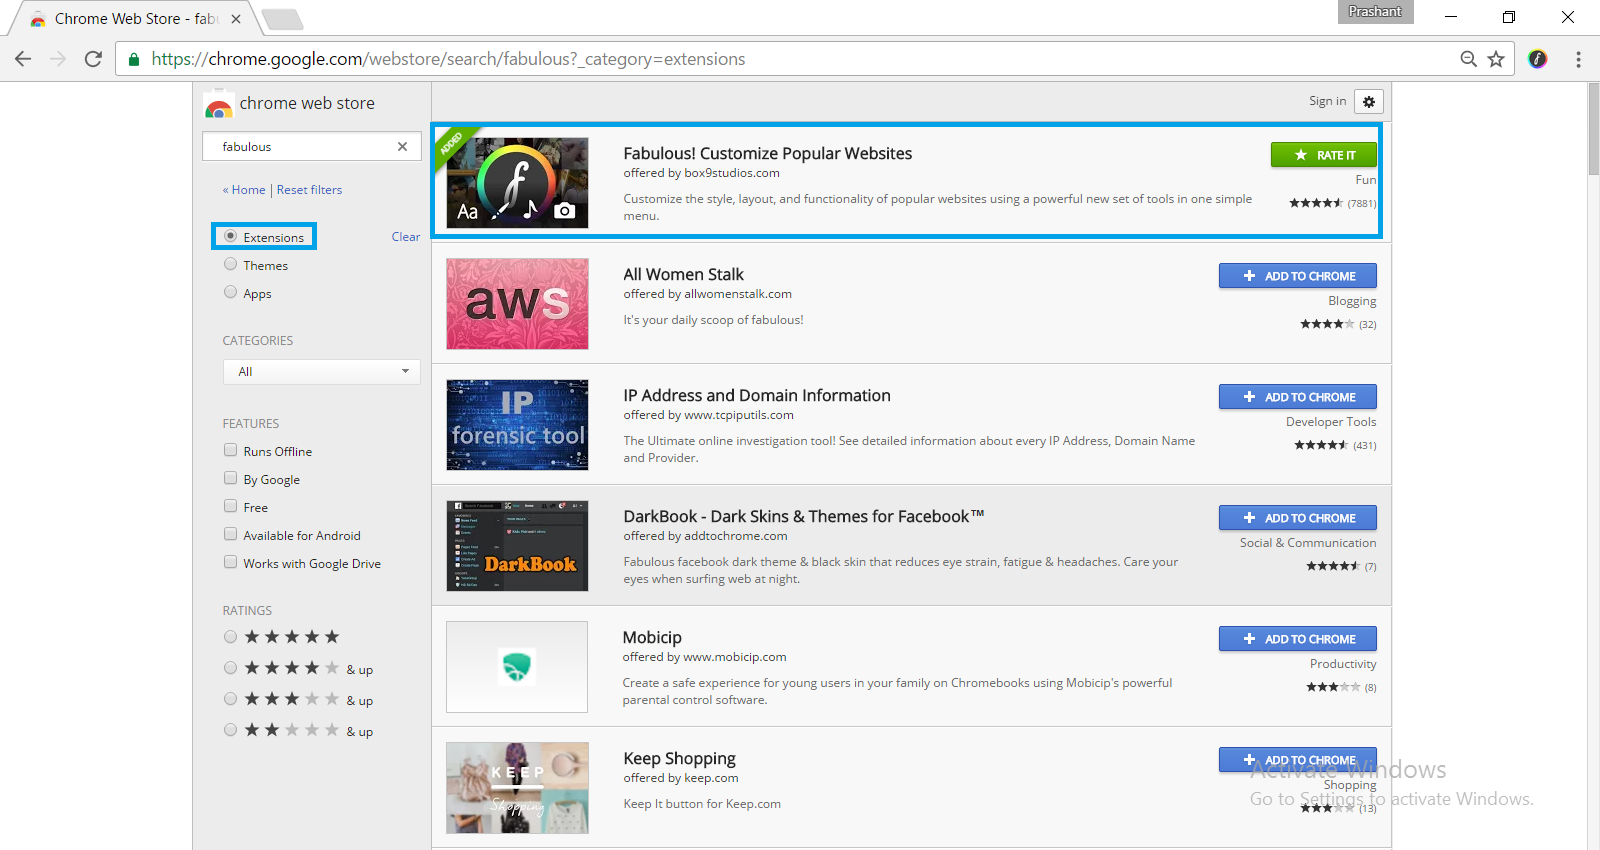Image resolution: width=1600 pixels, height=850 pixels.
Task: Open the Fabulous extension thumbnail
Action: 517,183
